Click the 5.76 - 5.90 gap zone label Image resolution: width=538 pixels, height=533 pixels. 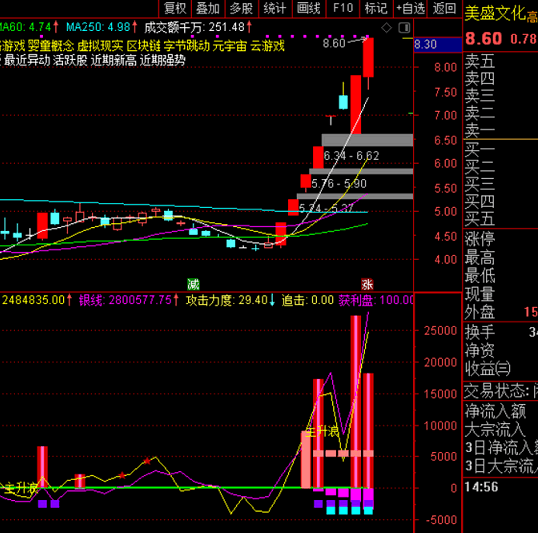tap(339, 184)
